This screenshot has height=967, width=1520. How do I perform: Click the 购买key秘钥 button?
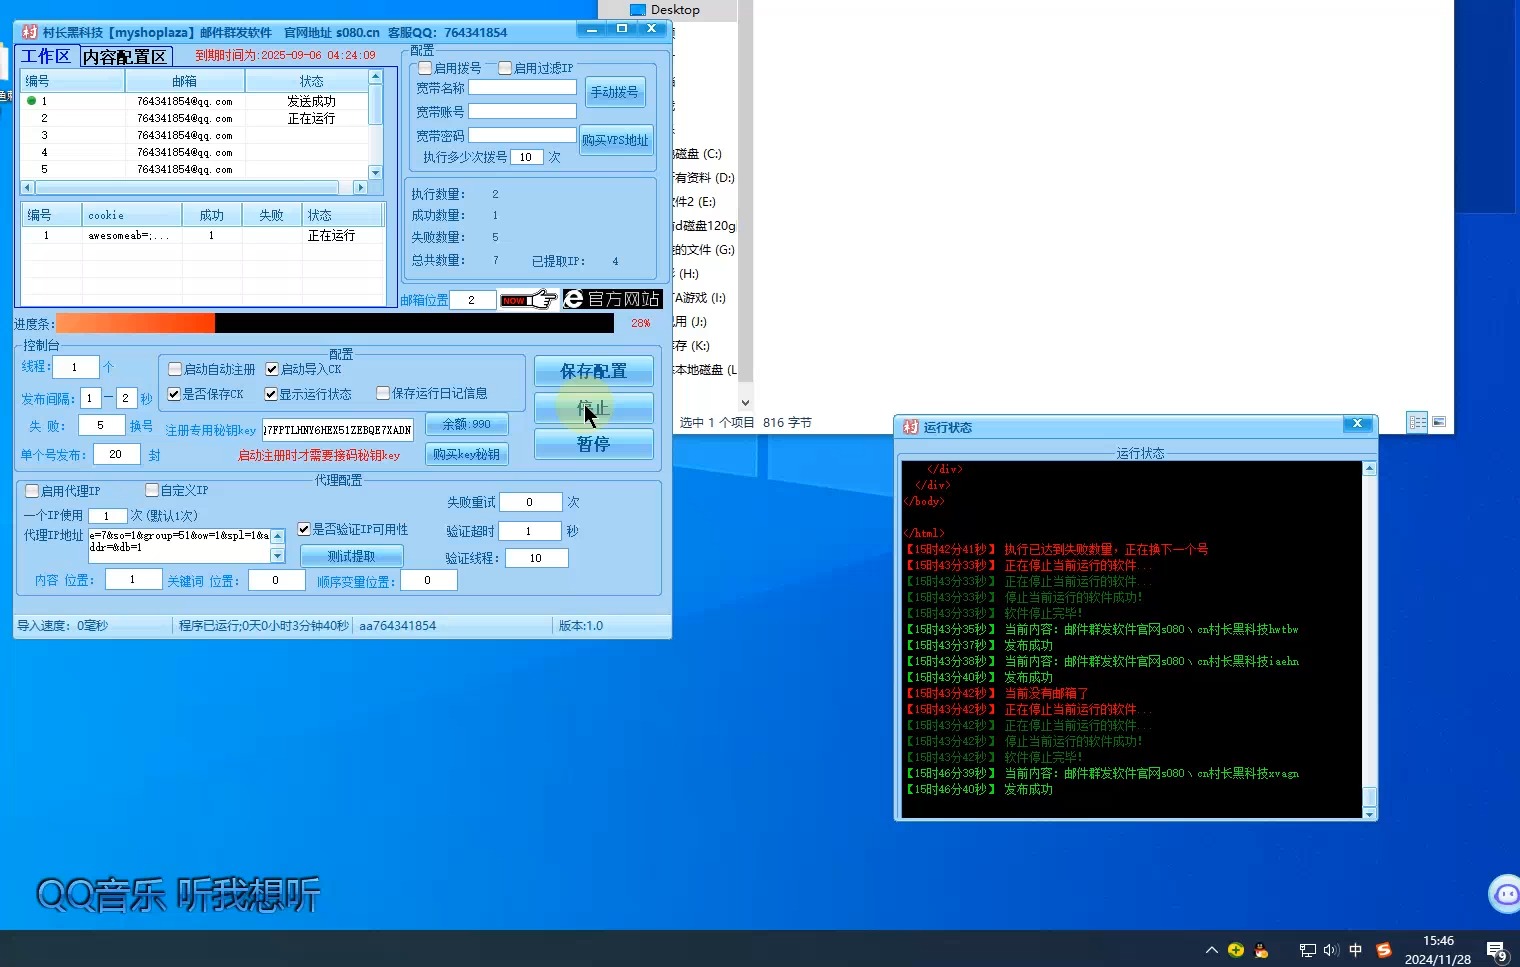tap(466, 454)
